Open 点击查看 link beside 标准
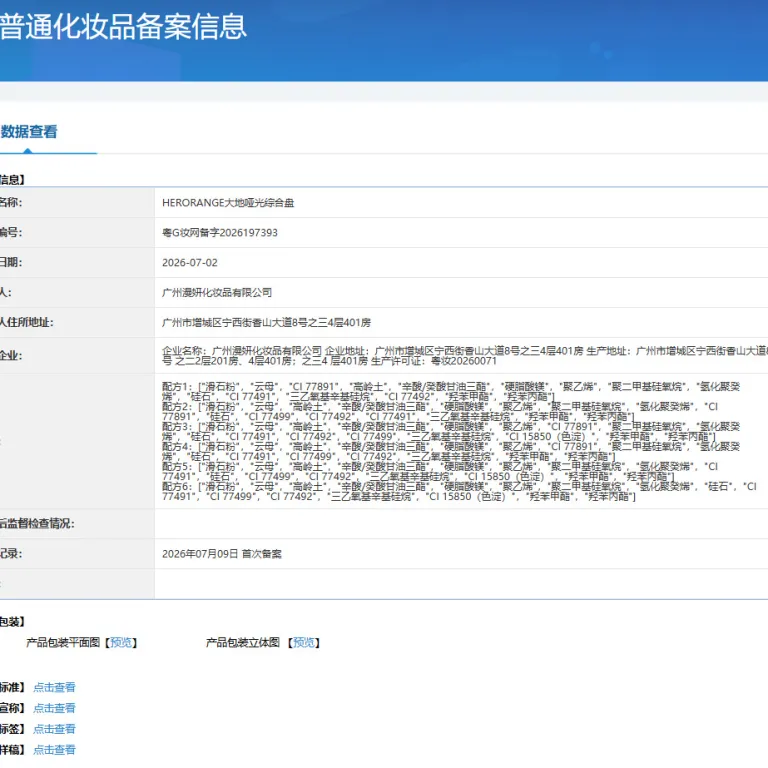Image resolution: width=768 pixels, height=768 pixels. (x=54, y=687)
